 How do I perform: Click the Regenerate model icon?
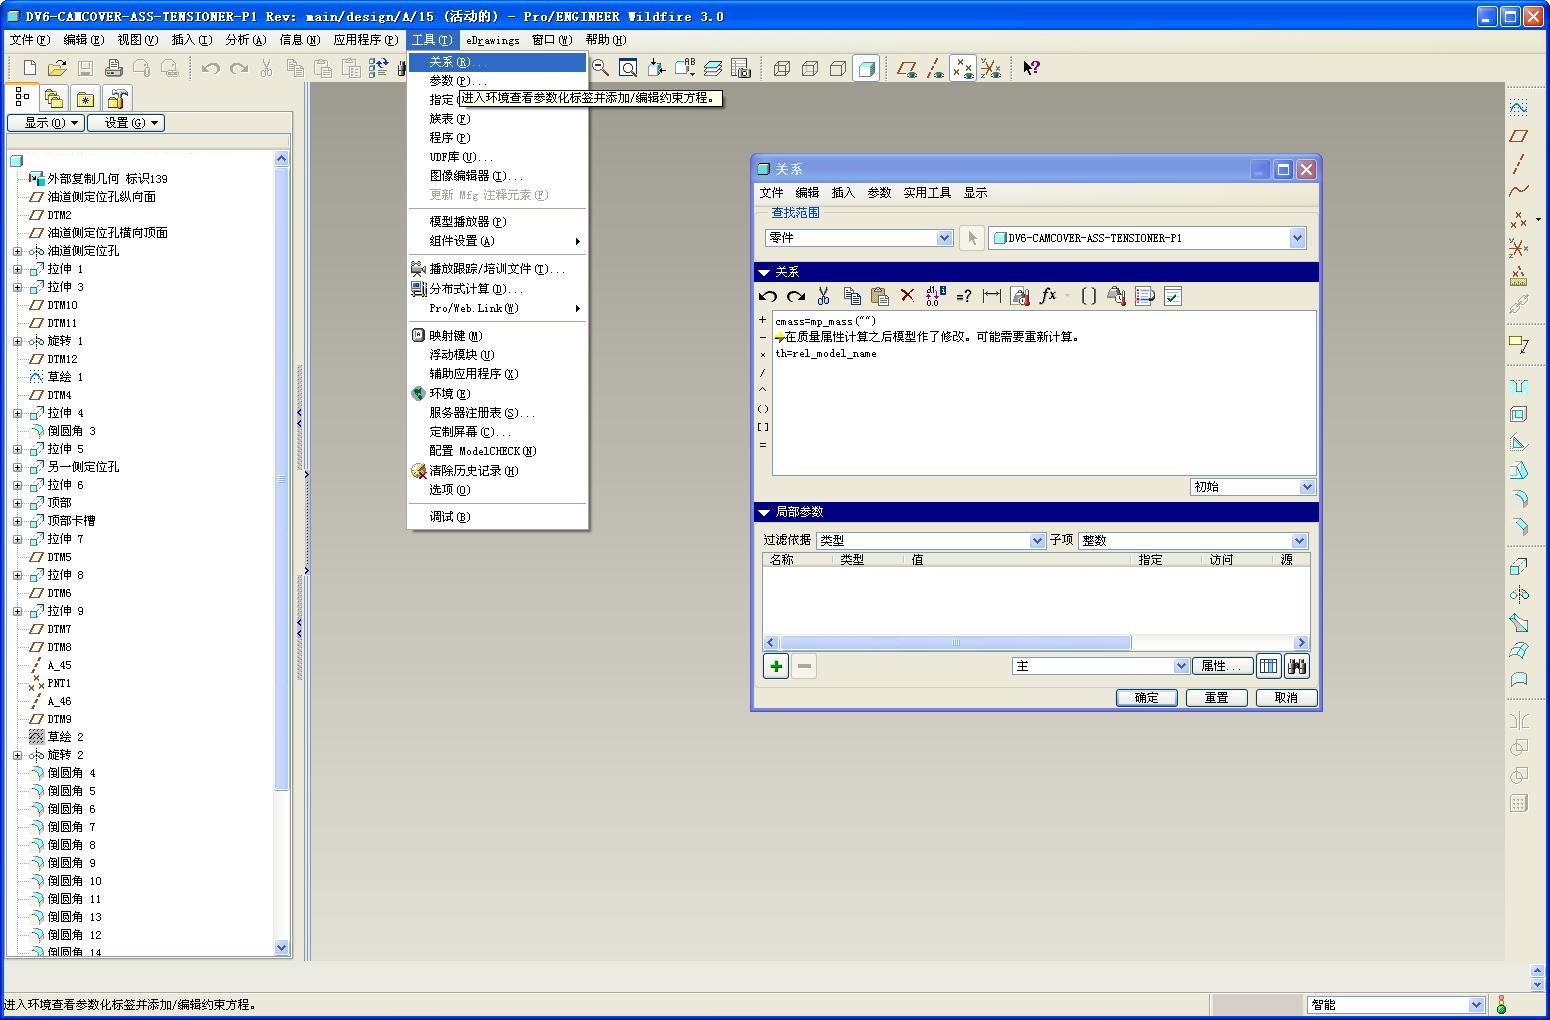click(378, 68)
